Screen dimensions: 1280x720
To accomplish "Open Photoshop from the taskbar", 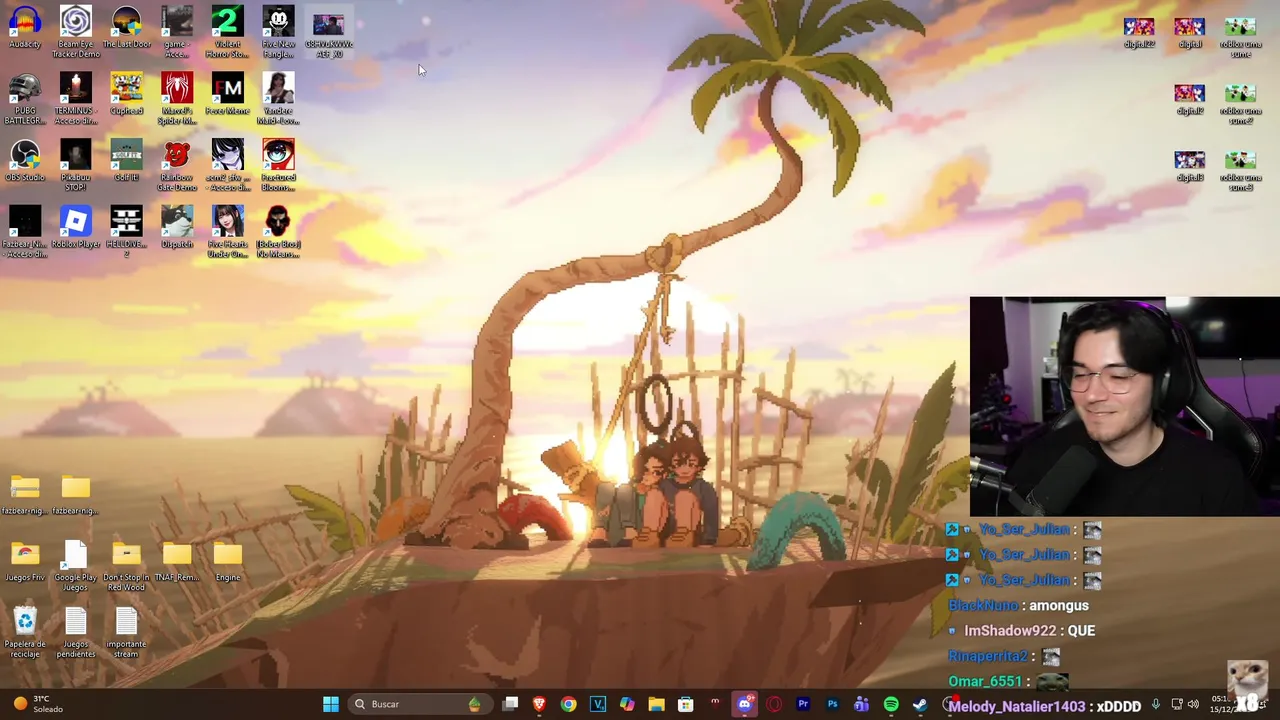I will click(x=832, y=704).
